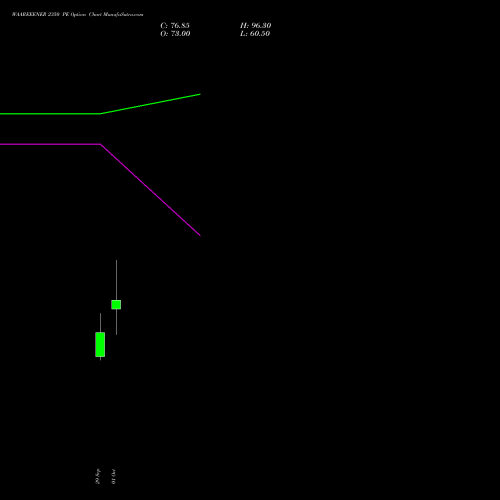
Task: Click the magenta indicator line
Action: point(100,144)
